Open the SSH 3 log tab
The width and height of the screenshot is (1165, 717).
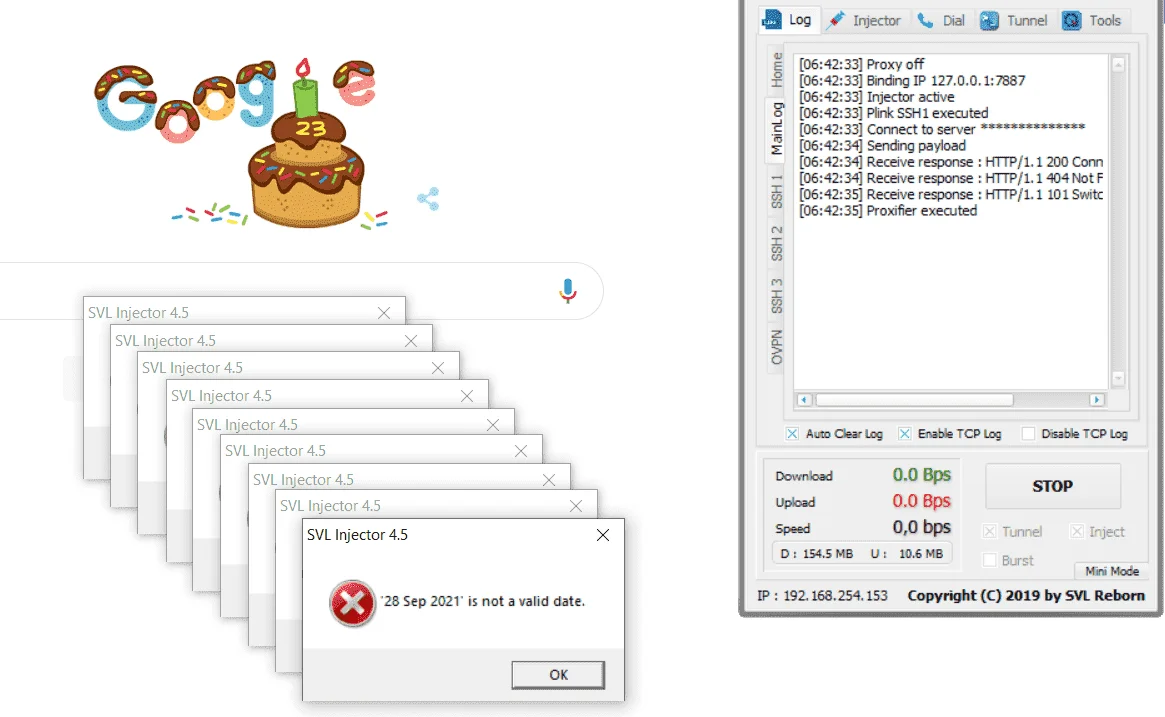(776, 295)
